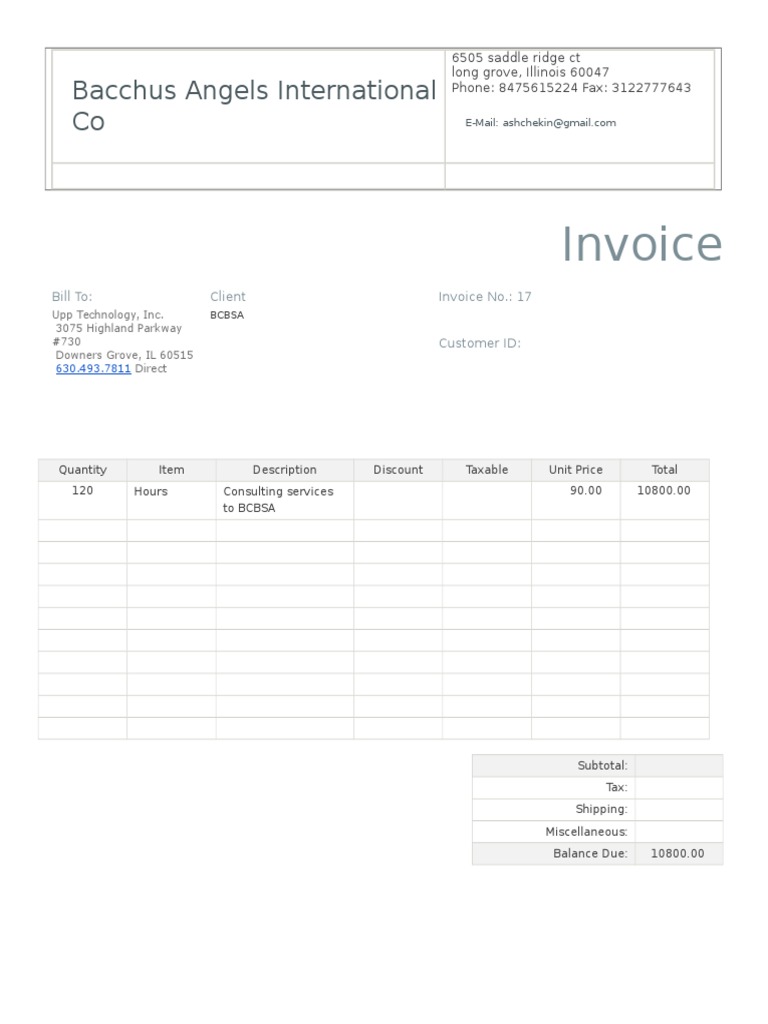Select the #730 suite line
Screen dimensions: 768x1024
67,342
